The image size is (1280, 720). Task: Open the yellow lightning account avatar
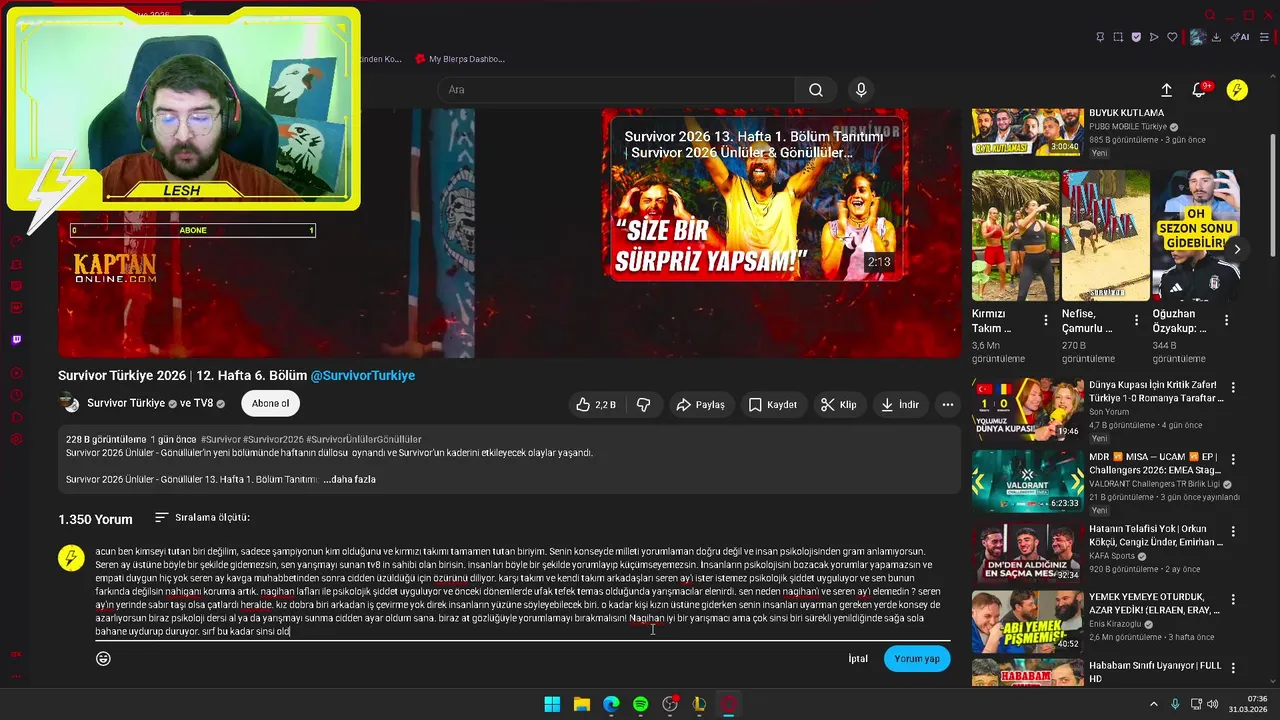pos(1237,90)
